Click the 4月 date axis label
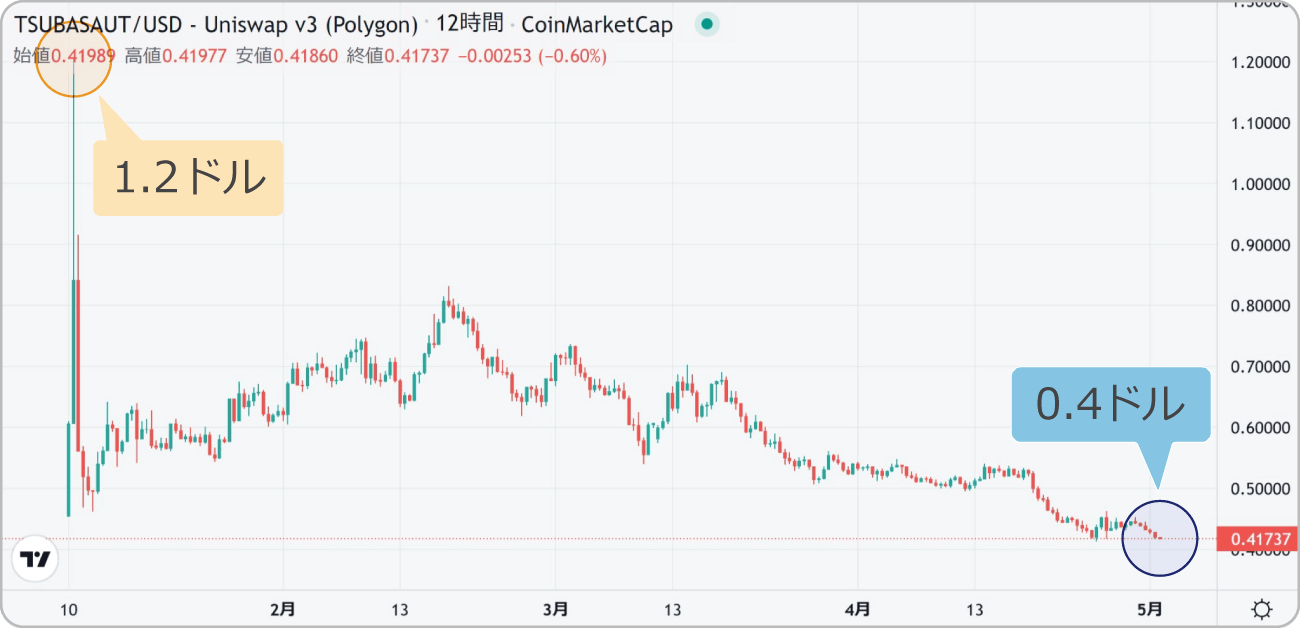 [857, 608]
